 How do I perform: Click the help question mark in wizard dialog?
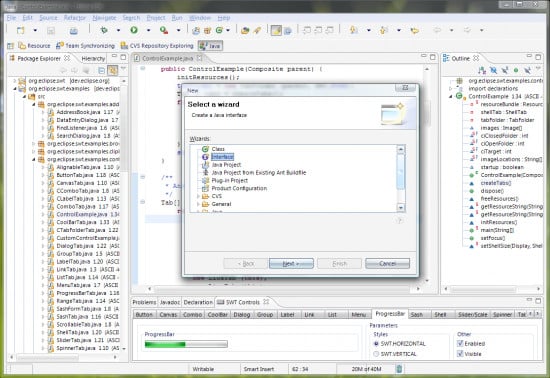399,221
